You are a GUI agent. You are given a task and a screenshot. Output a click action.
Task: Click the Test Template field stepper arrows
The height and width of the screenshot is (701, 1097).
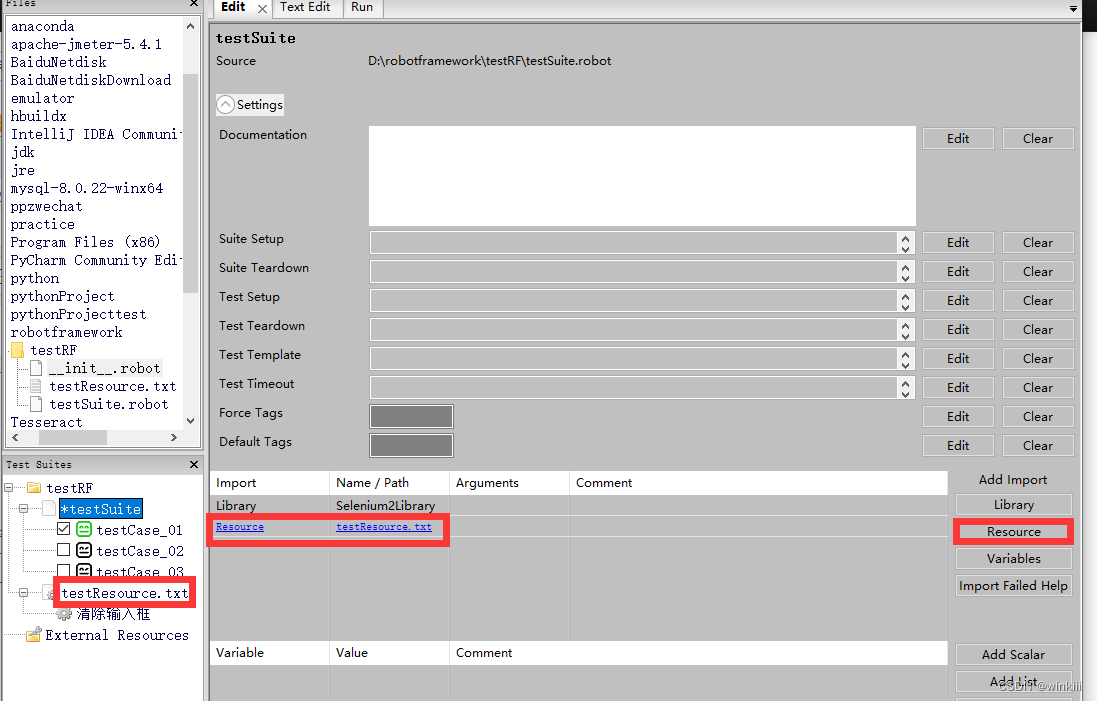[905, 359]
